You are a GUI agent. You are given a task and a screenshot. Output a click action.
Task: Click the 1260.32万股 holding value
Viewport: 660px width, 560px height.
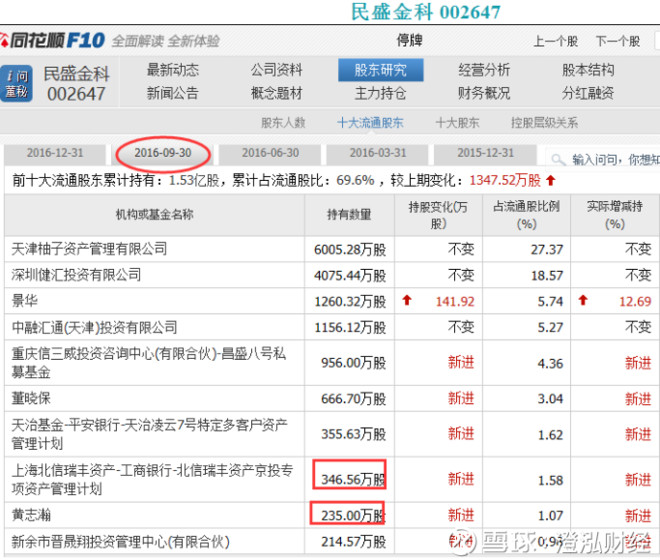pyautogui.click(x=350, y=302)
